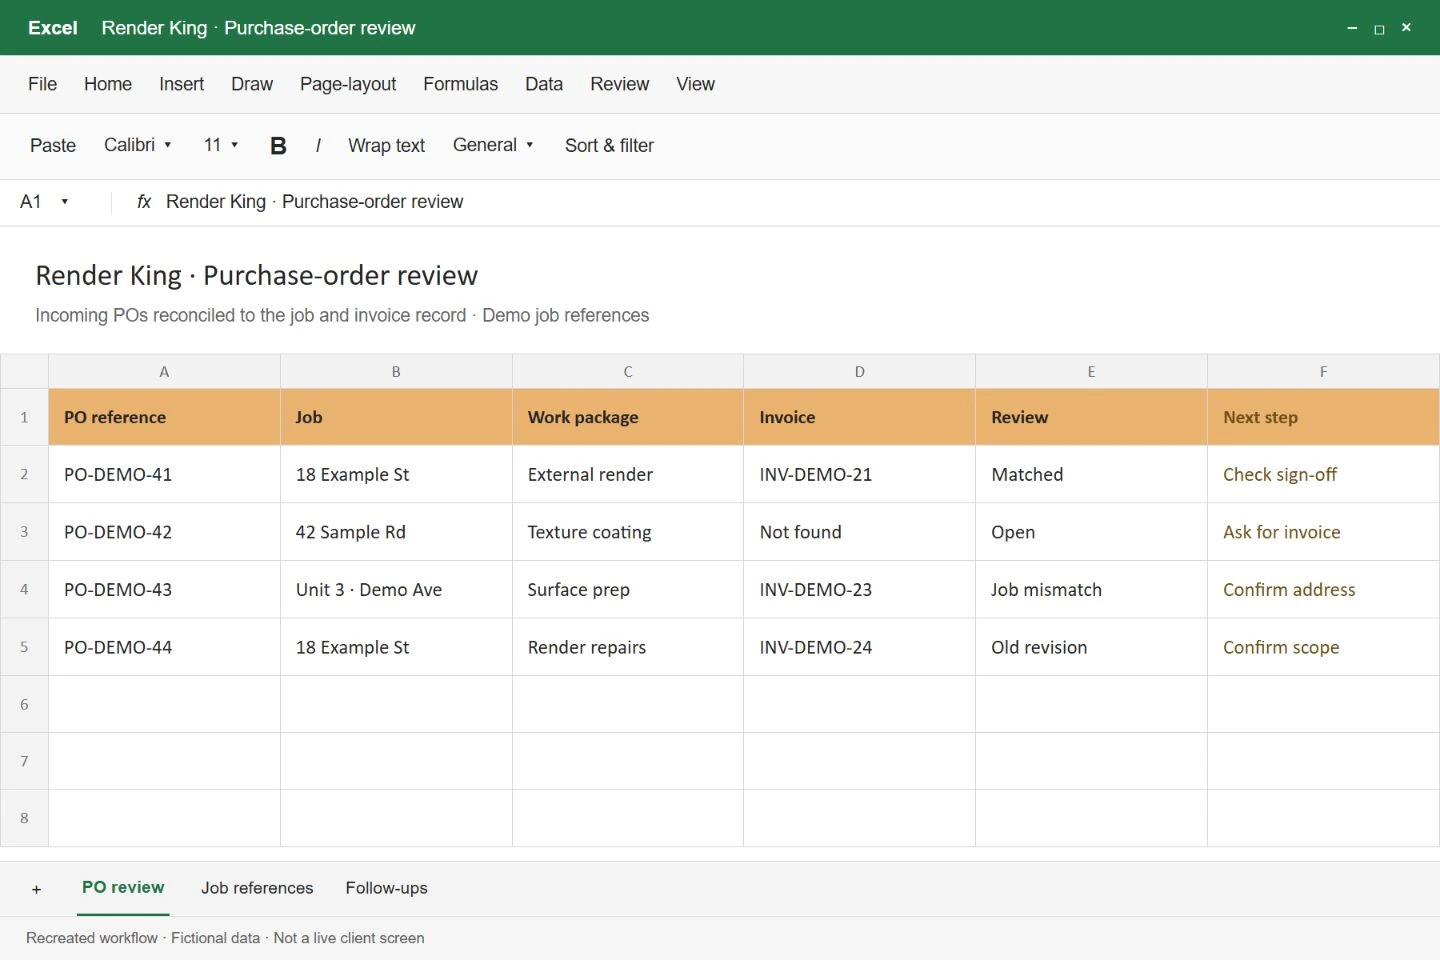
Task: Open the Calibri font dropdown
Action: point(138,145)
